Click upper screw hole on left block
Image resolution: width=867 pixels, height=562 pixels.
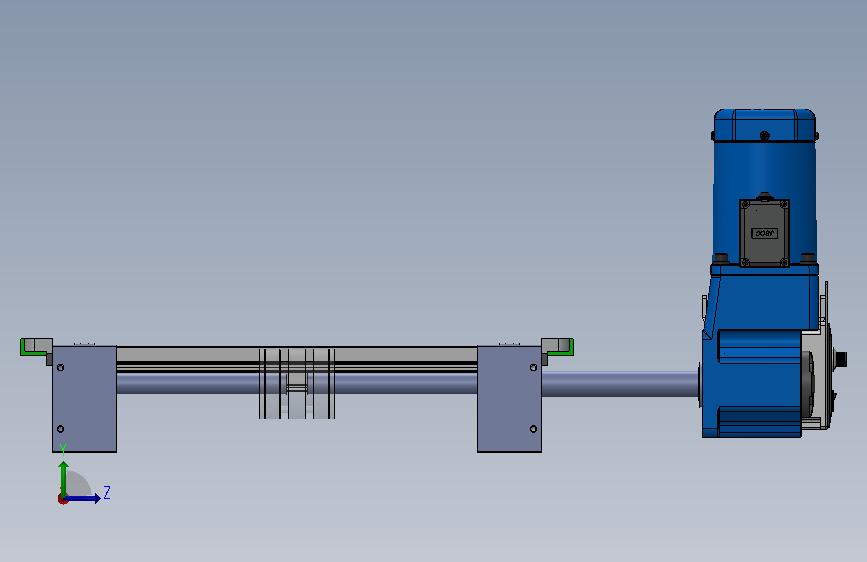tap(61, 367)
